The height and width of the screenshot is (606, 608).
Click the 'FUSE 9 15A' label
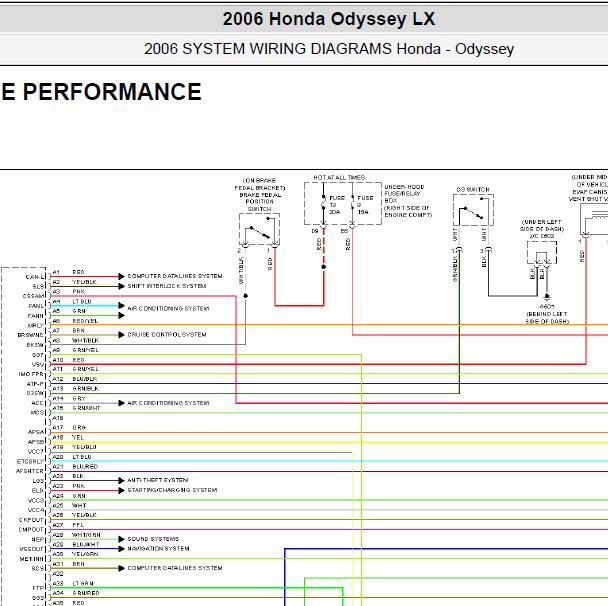(x=364, y=205)
